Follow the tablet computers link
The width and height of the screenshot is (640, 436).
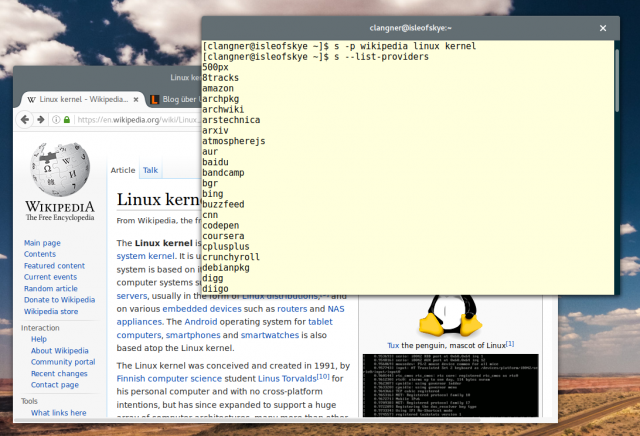coord(320,322)
